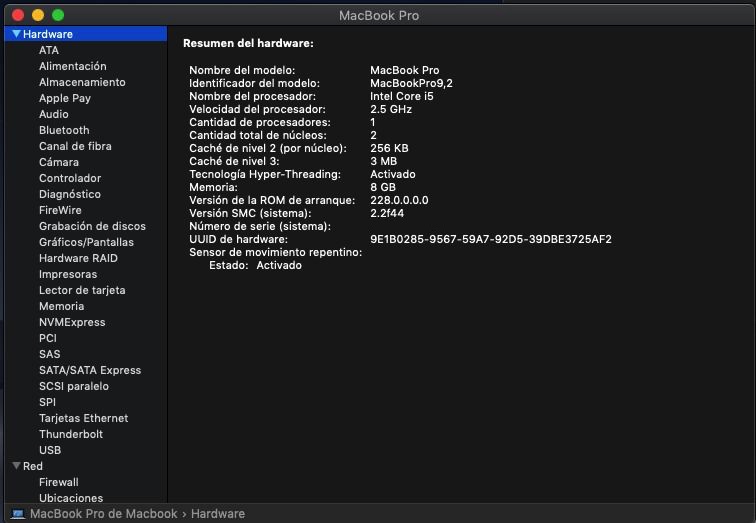Open the Controlador entry

pyautogui.click(x=70, y=178)
